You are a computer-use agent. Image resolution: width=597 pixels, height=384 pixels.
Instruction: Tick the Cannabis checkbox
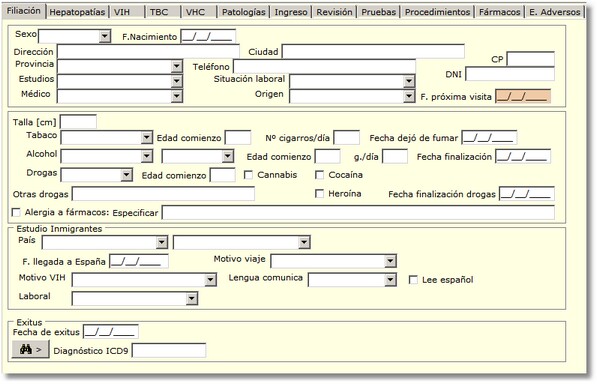[248, 175]
